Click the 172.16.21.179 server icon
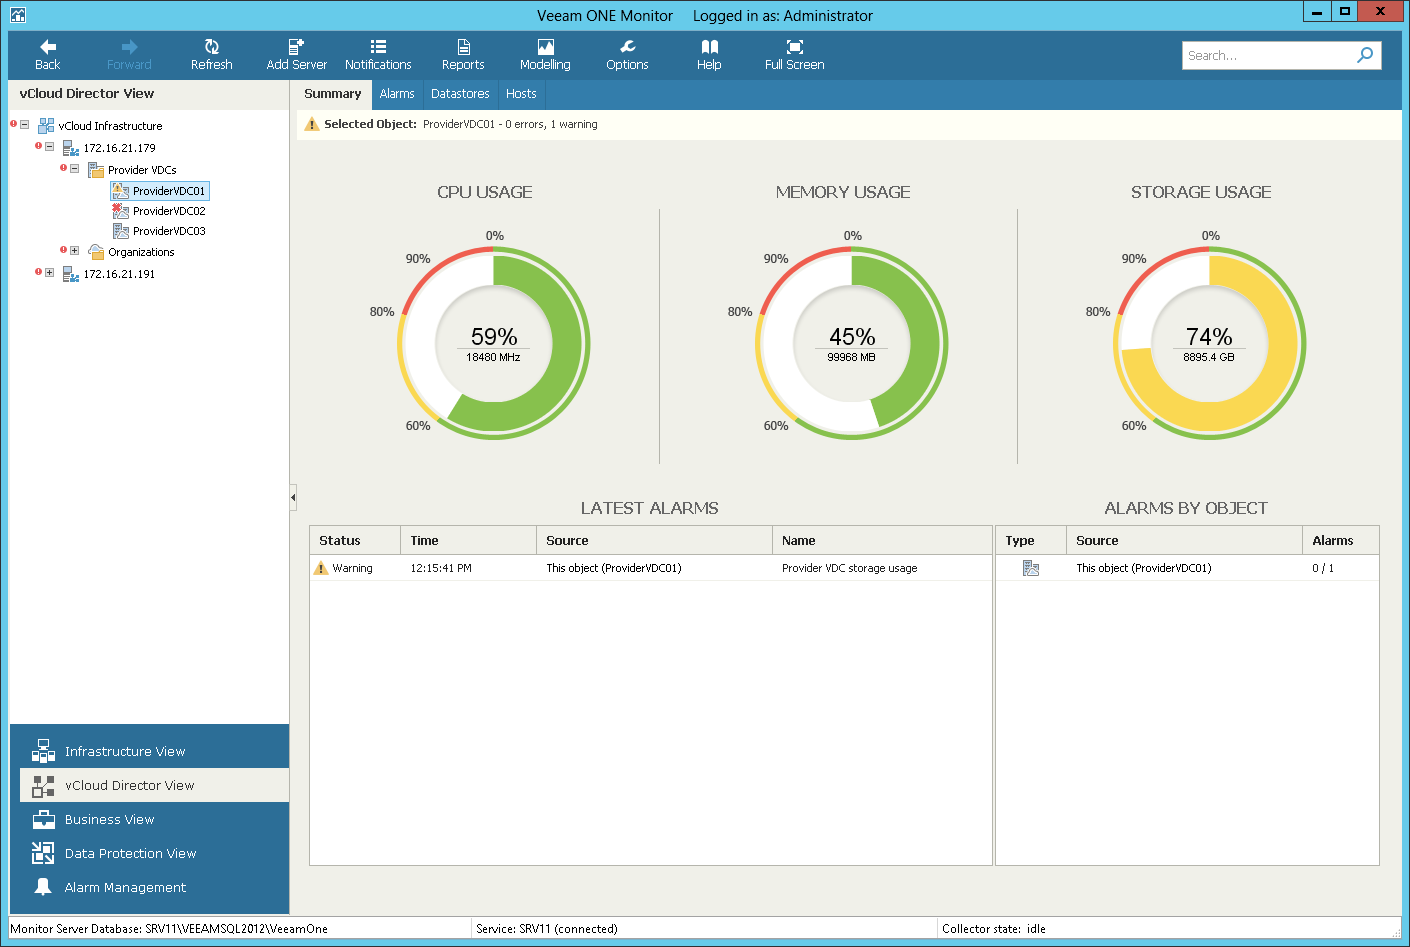 (71, 148)
